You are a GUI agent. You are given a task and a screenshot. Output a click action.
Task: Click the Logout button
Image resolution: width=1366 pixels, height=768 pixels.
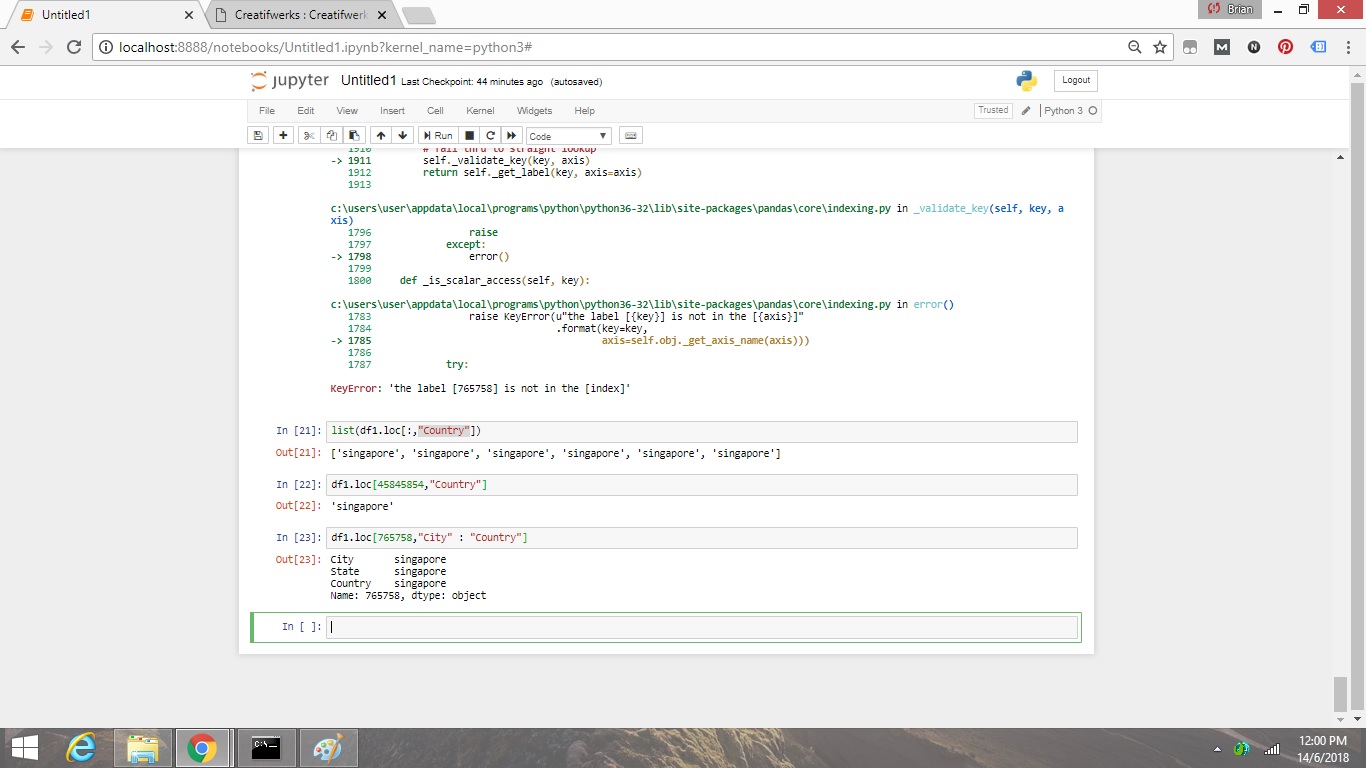pyautogui.click(x=1076, y=80)
